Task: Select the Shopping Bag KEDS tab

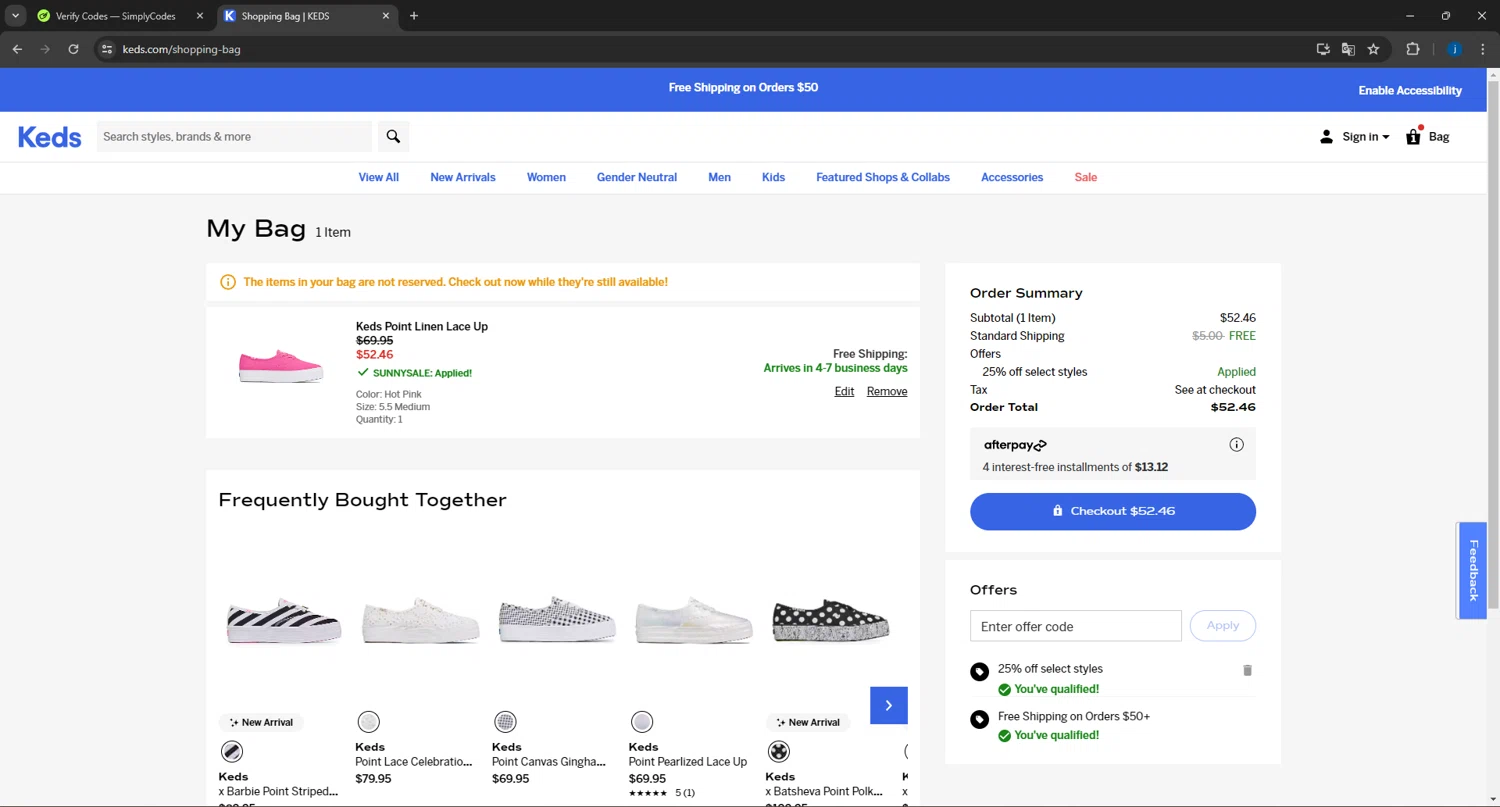Action: coord(308,16)
